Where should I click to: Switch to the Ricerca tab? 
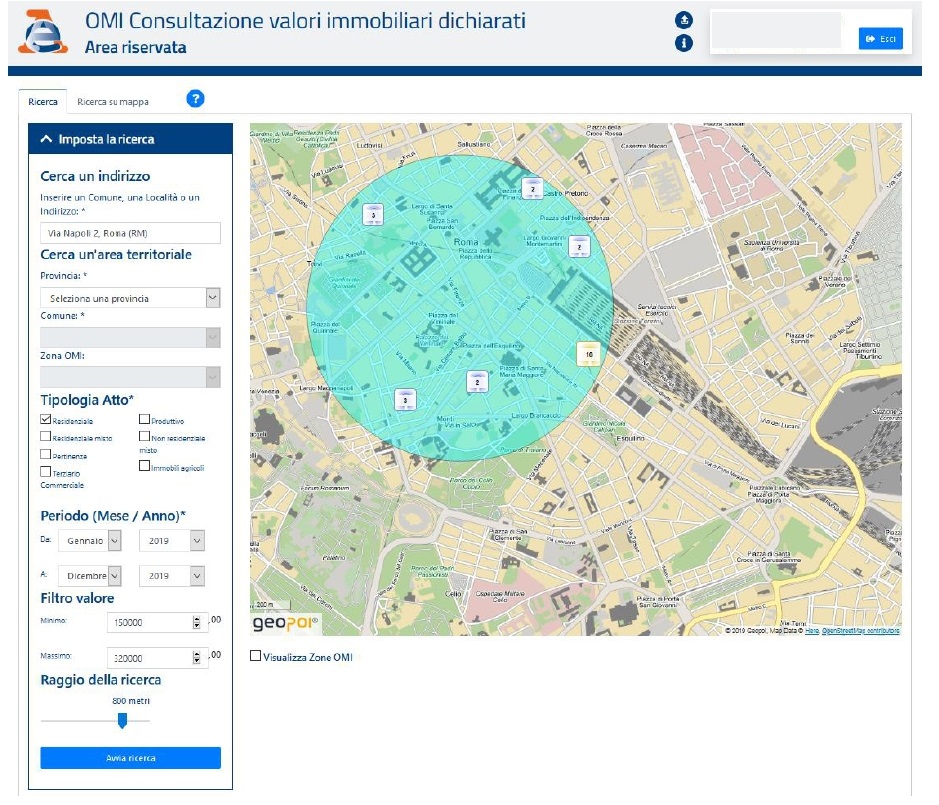[x=43, y=101]
